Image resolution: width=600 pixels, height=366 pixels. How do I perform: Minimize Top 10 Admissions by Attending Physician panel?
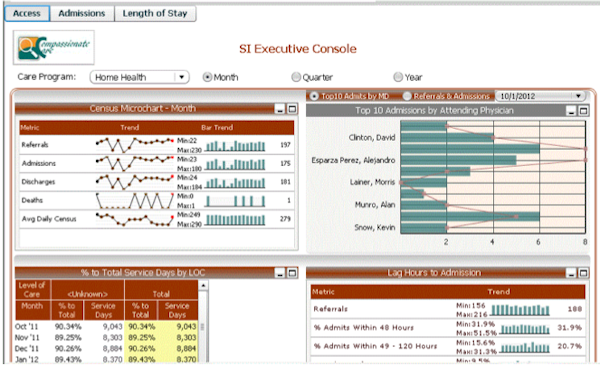(571, 111)
